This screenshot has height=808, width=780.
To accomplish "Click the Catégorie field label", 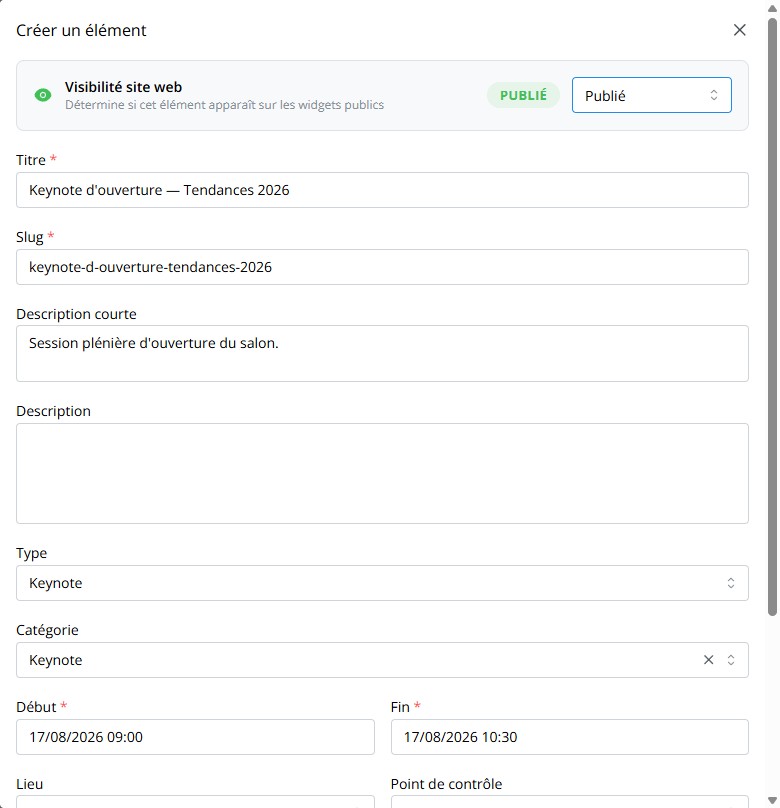I will pyautogui.click(x=47, y=630).
